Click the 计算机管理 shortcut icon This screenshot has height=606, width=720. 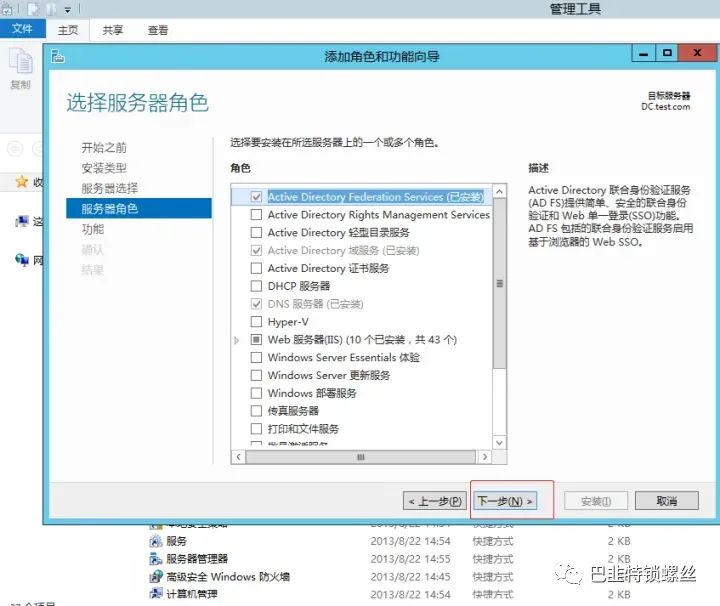pyautogui.click(x=156, y=594)
